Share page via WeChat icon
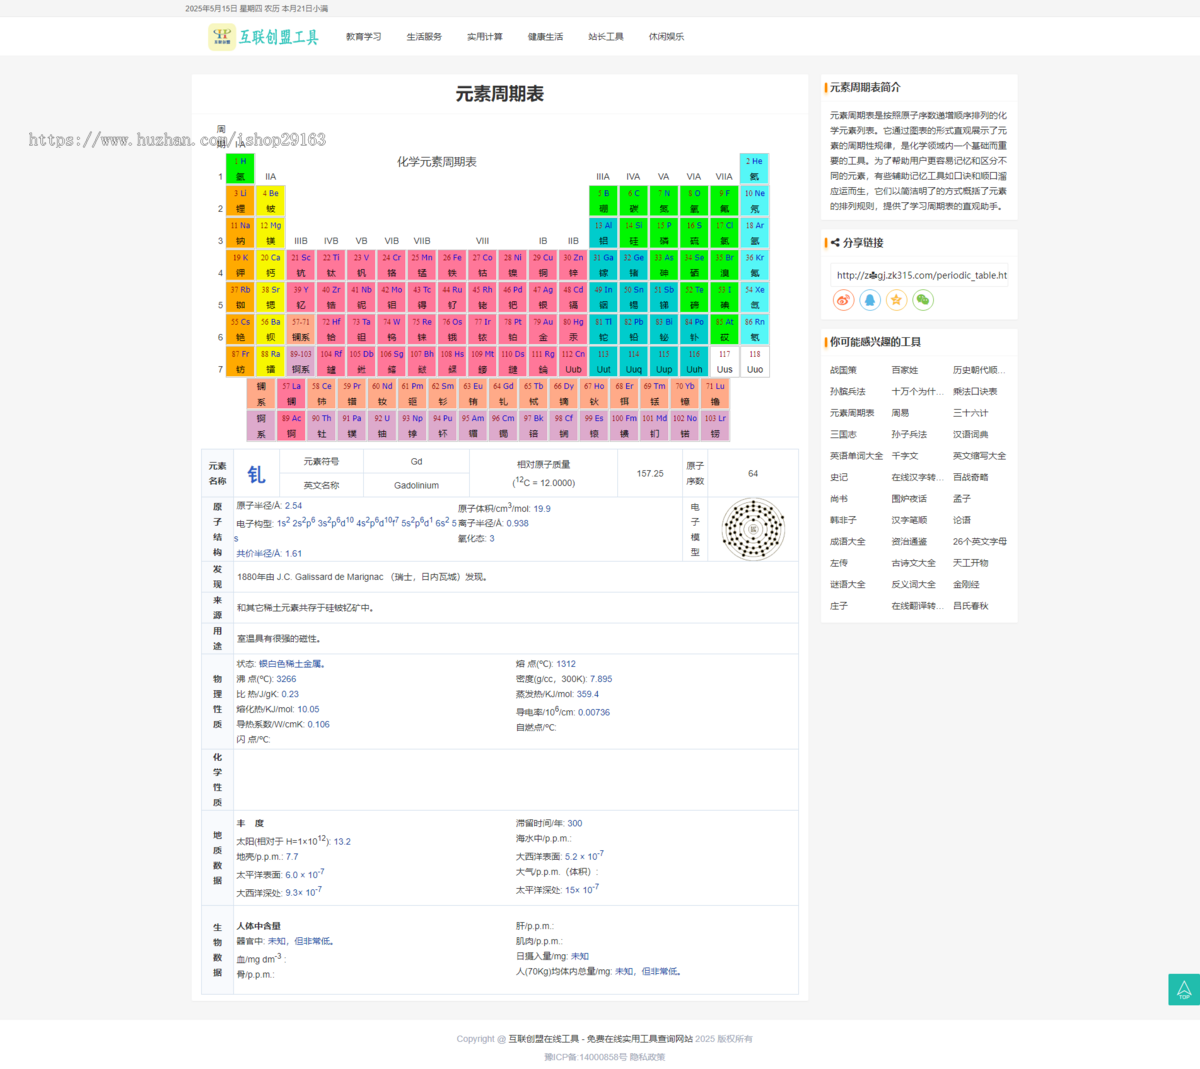 [x=923, y=300]
